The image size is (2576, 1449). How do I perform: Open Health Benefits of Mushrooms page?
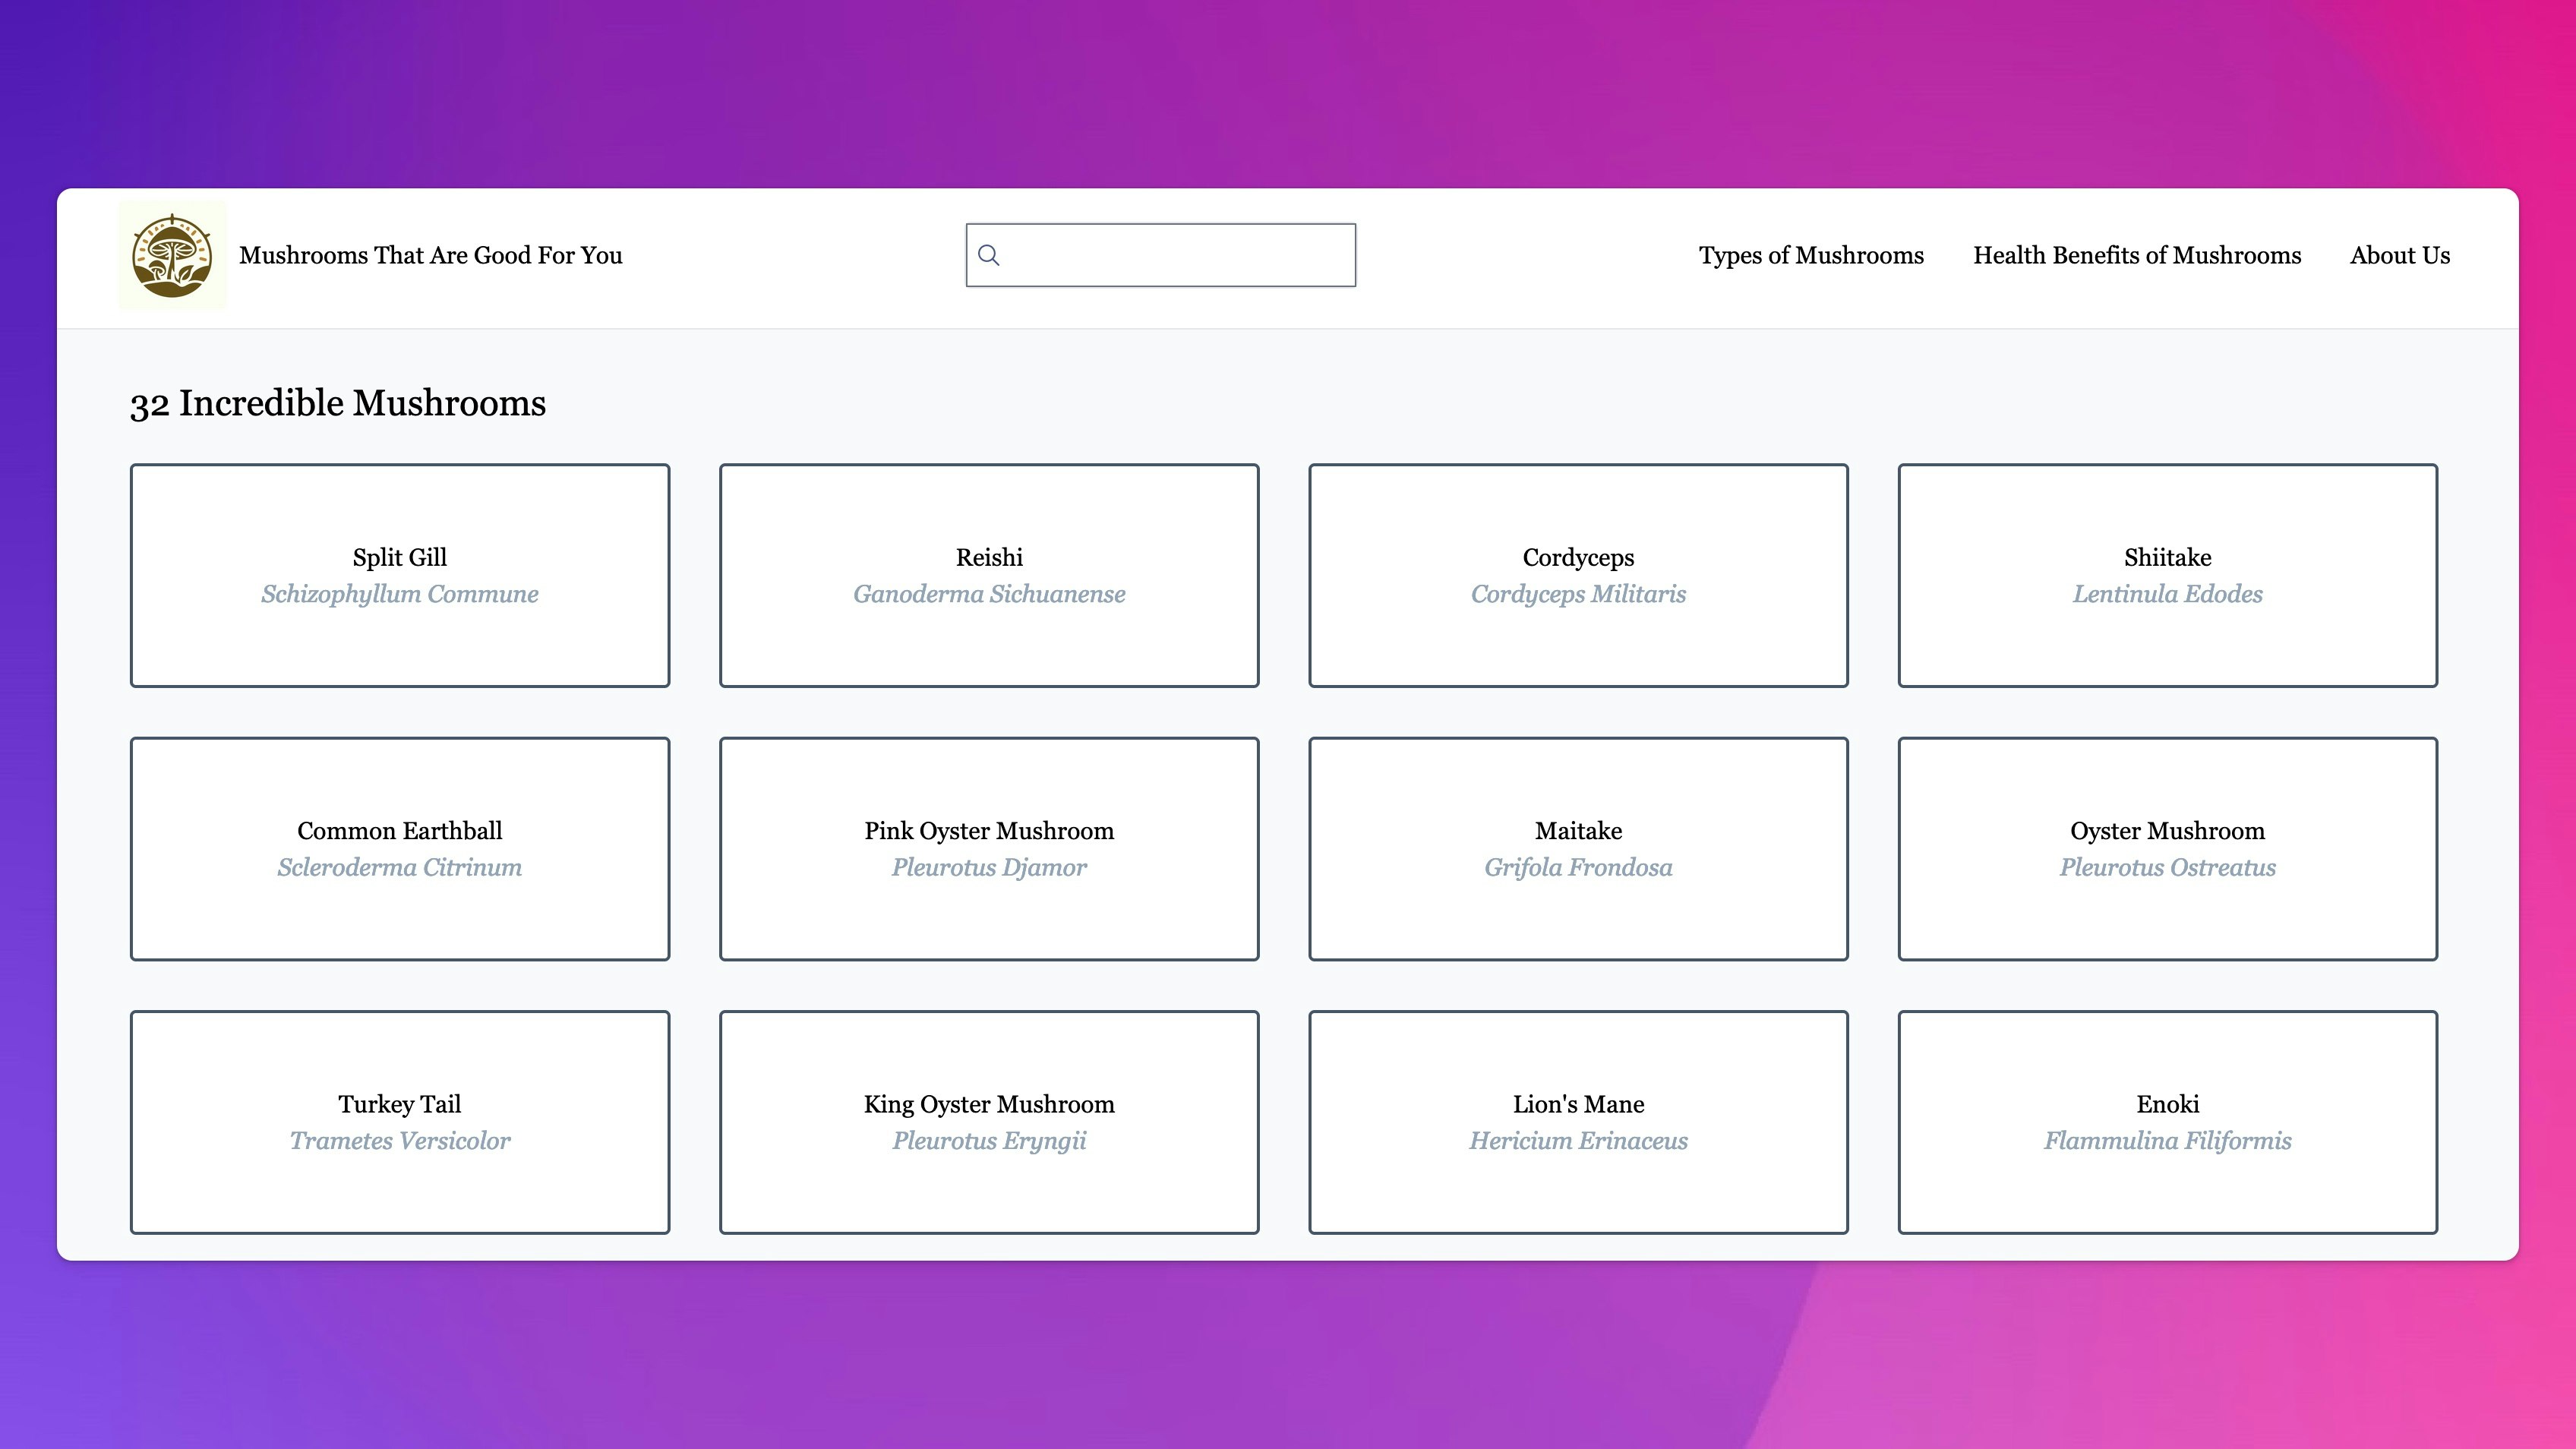pos(2136,255)
